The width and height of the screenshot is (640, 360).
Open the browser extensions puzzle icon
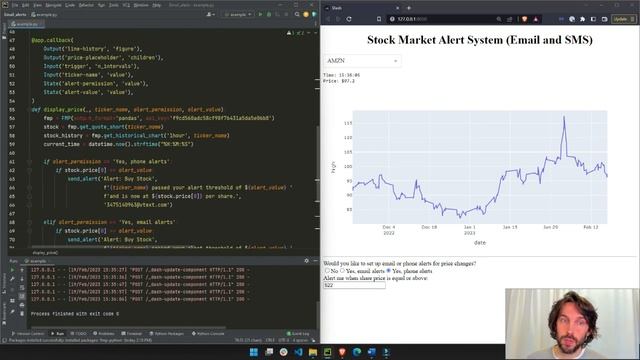pyautogui.click(x=582, y=19)
